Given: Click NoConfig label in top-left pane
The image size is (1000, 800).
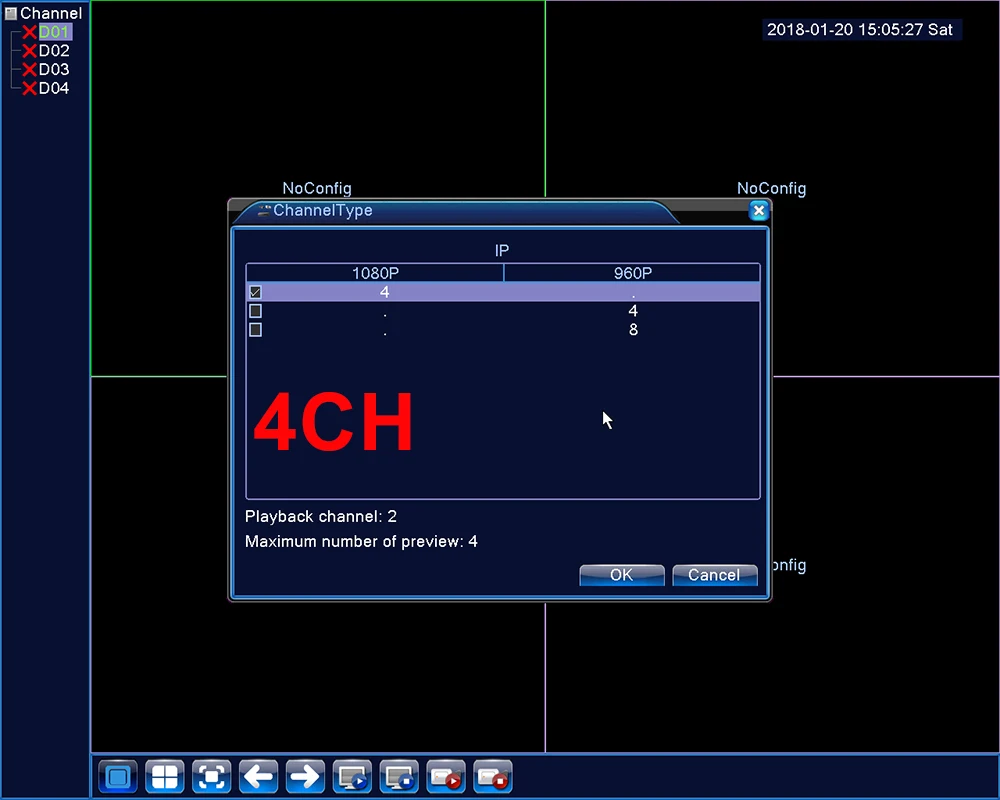Looking at the screenshot, I should coord(317,188).
